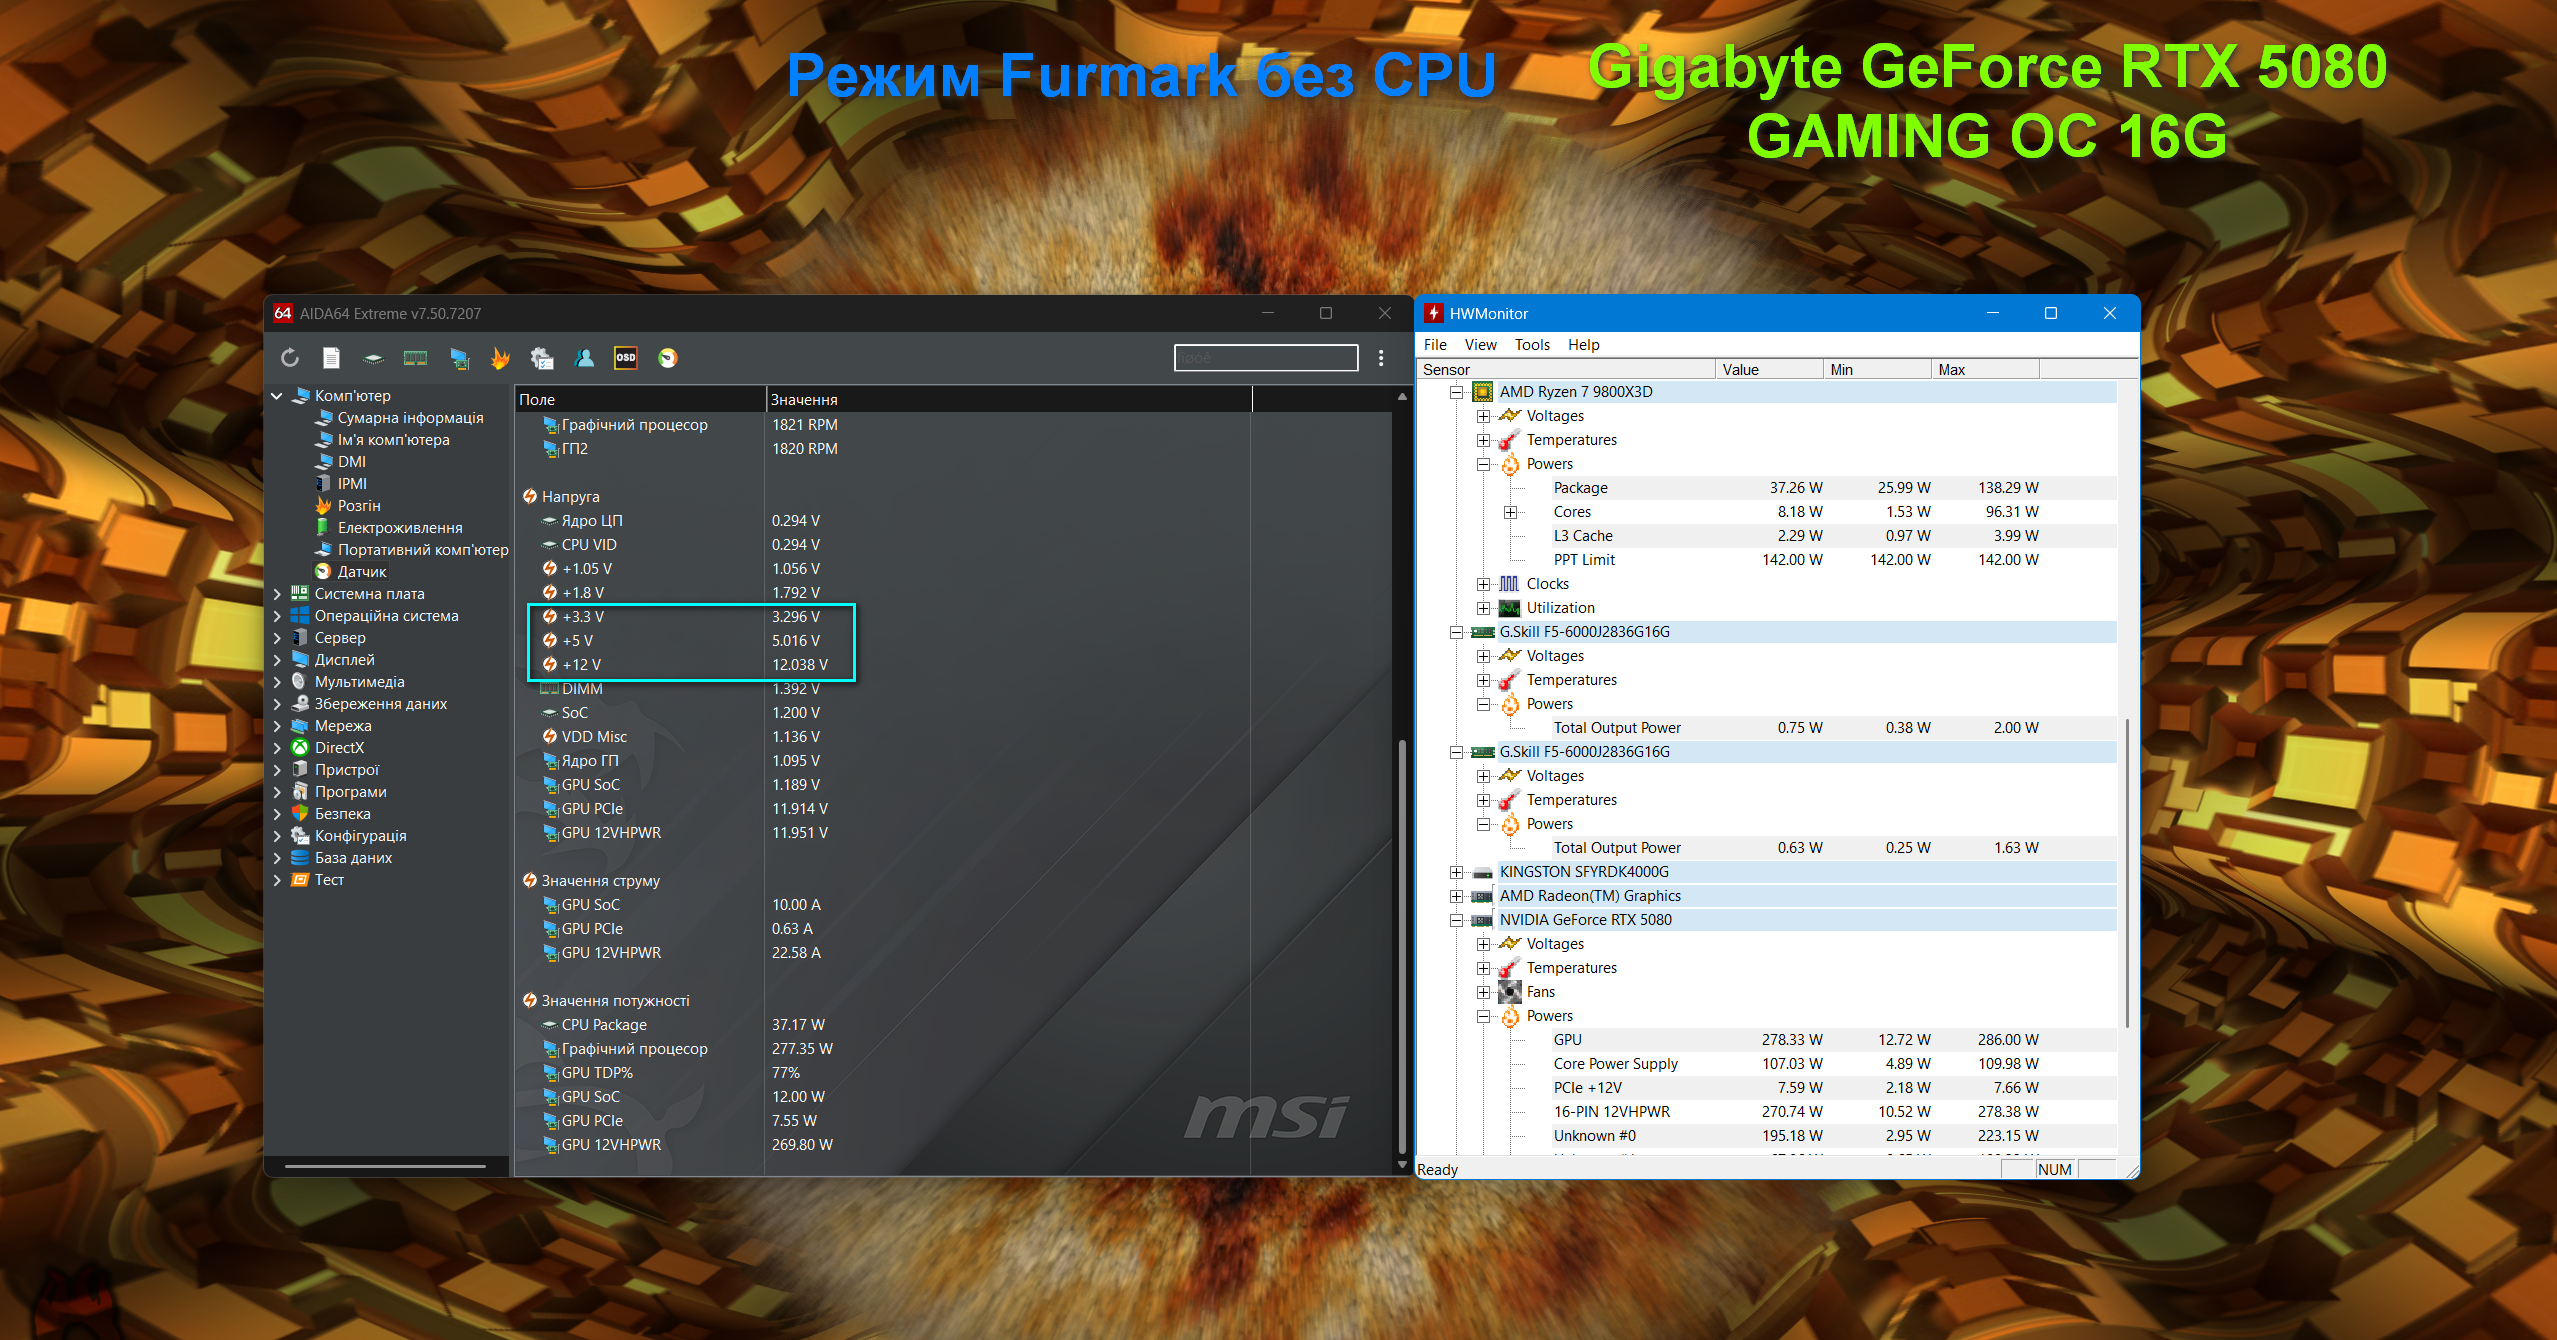This screenshot has width=2557, height=1340.
Task: Collapse the NVIDIA GeForce RTX 5080 node
Action: 1457,920
